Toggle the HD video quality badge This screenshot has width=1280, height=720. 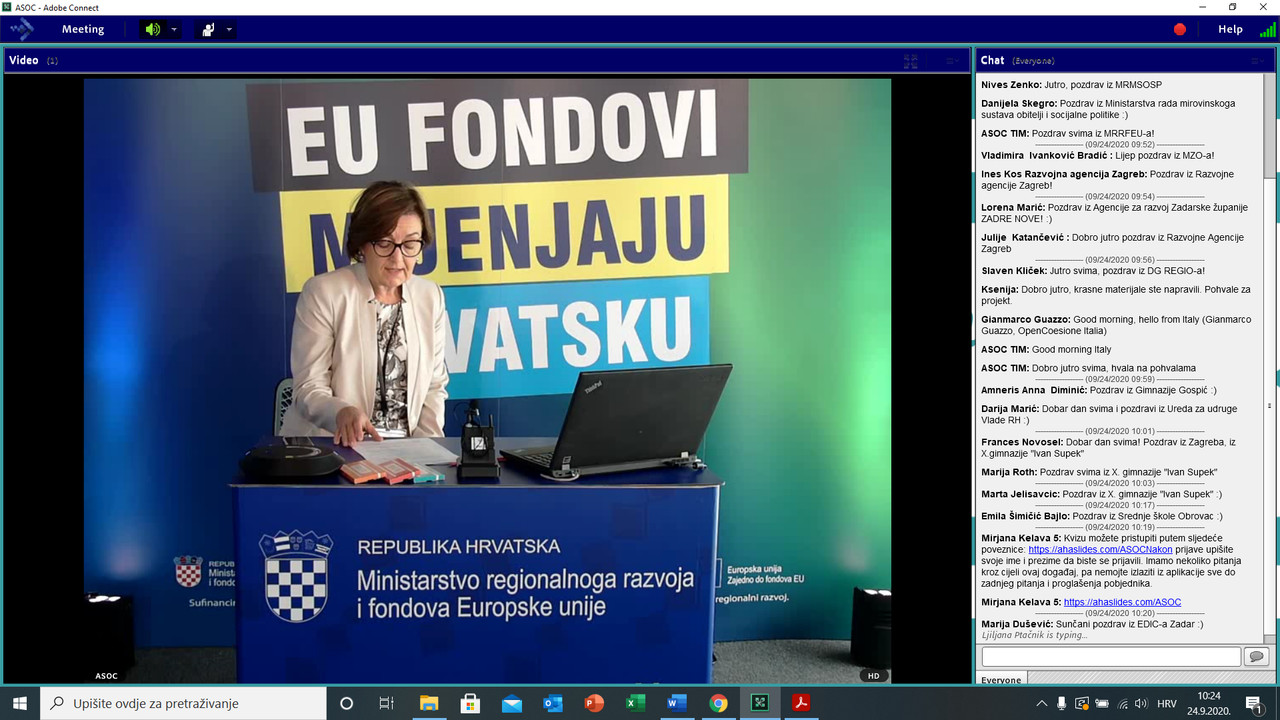[x=873, y=676]
